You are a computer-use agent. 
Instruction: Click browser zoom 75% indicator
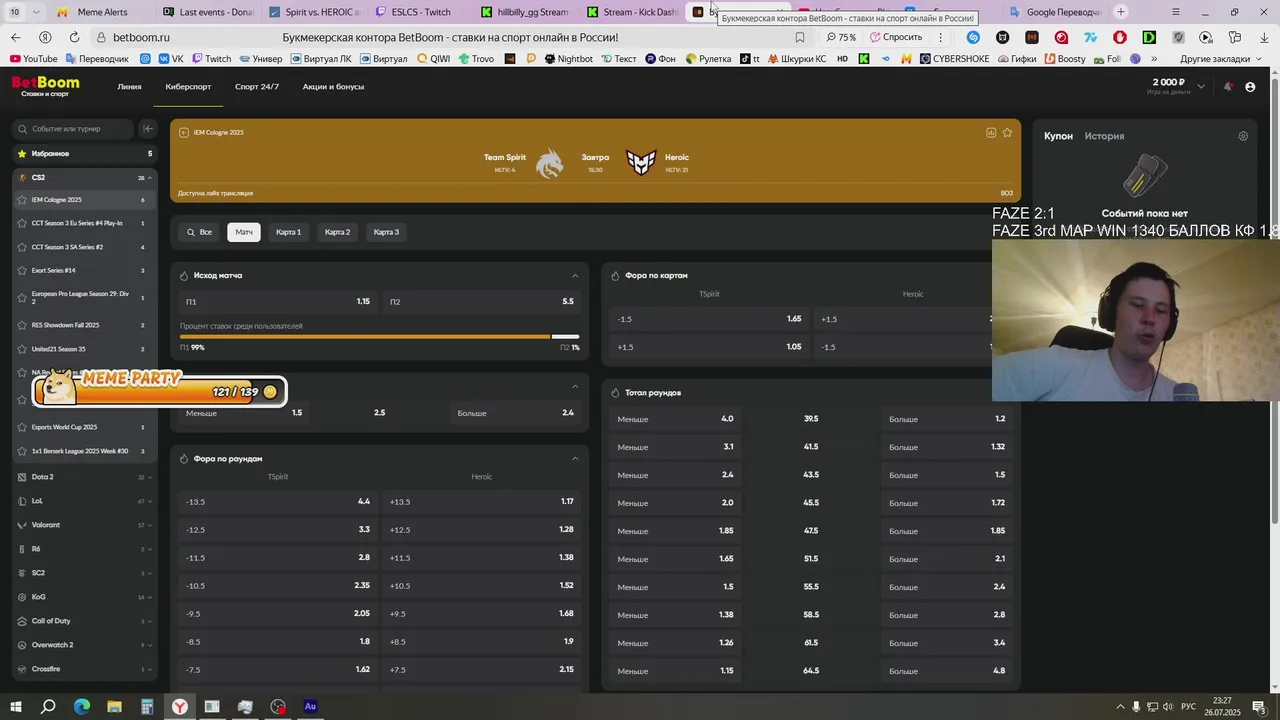pyautogui.click(x=841, y=37)
